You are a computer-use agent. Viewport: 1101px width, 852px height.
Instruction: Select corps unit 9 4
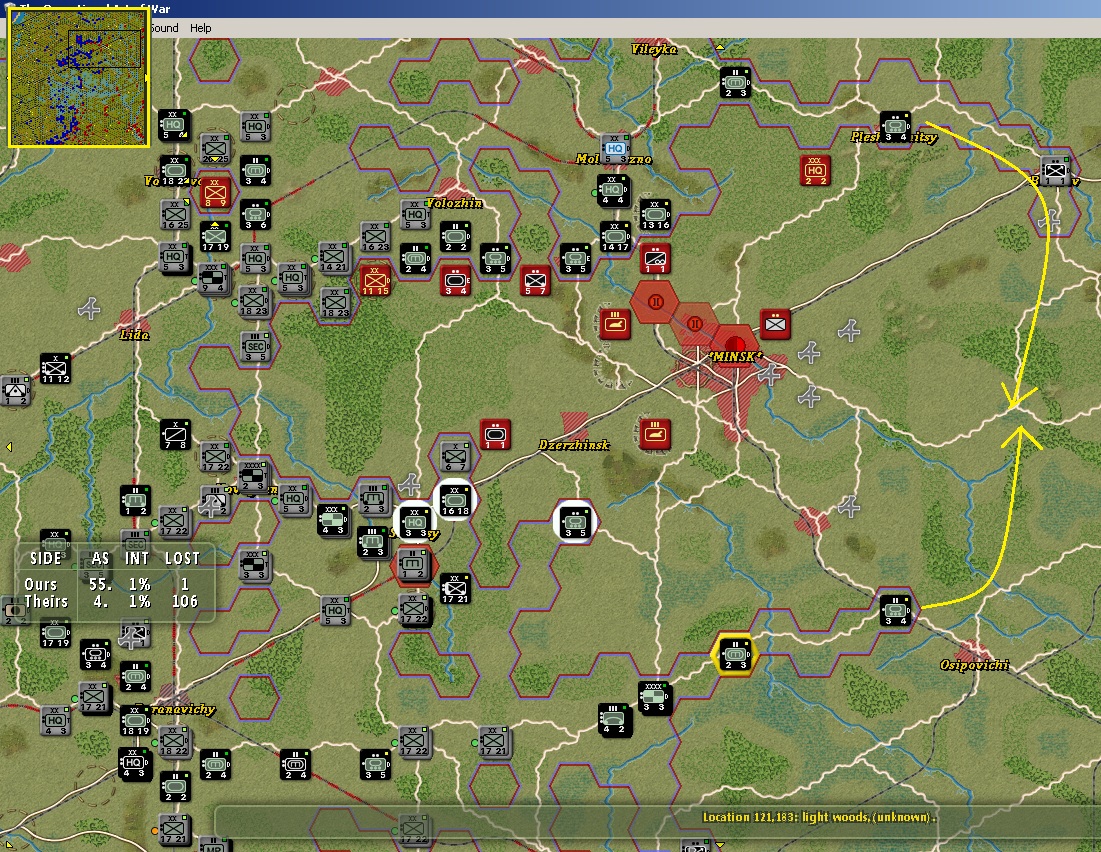[x=213, y=280]
